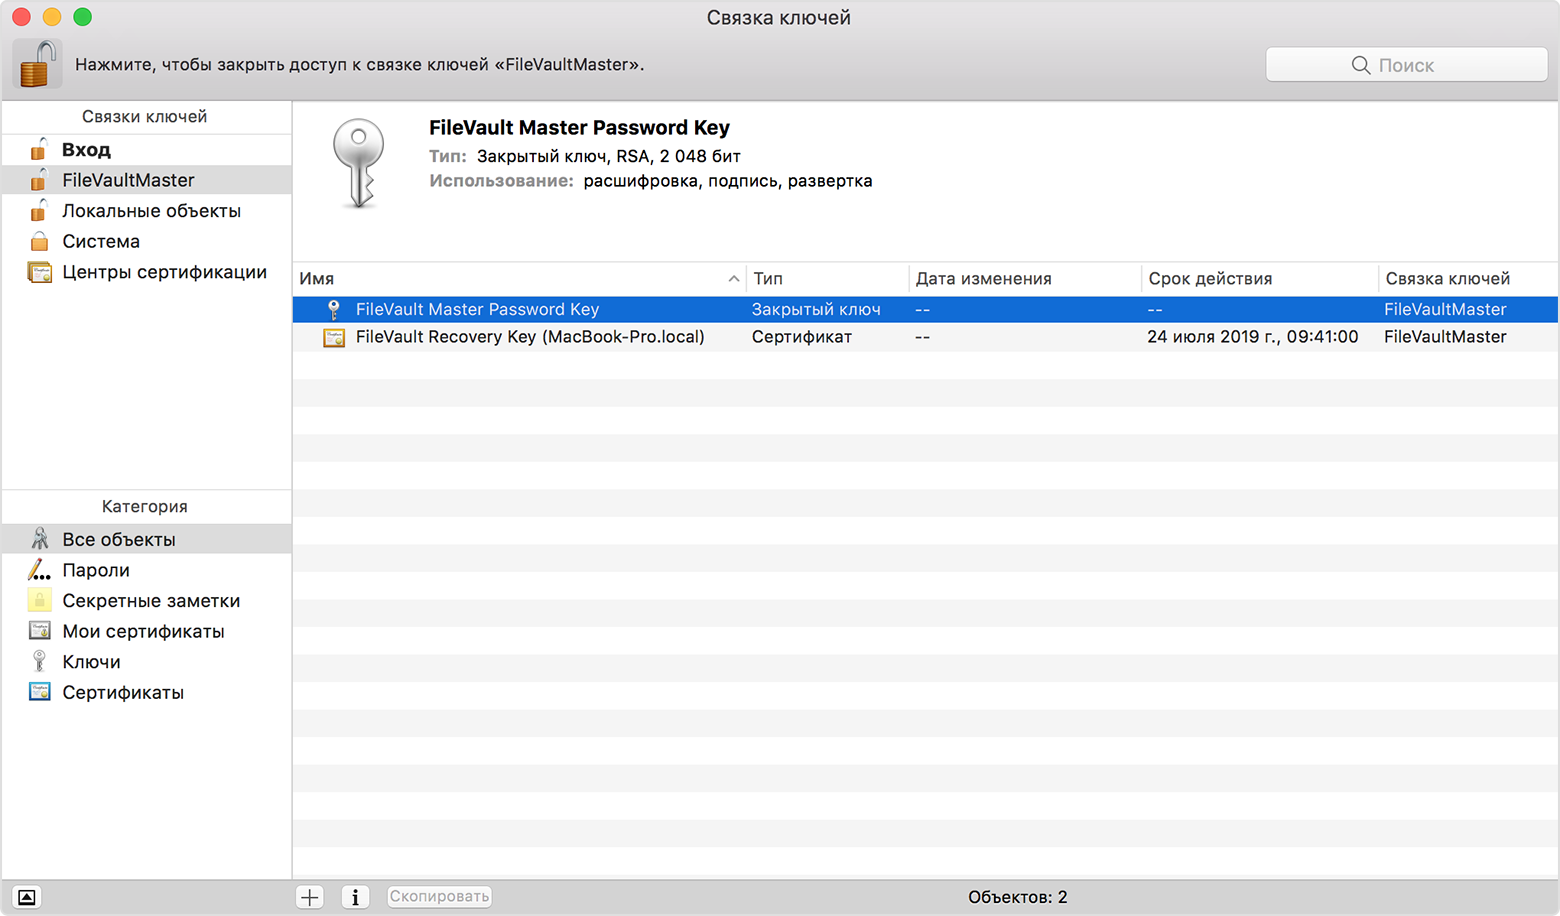Screen dimensions: 1560x916
Task: Click the keys icon beside Все объекты
Action: pos(40,539)
